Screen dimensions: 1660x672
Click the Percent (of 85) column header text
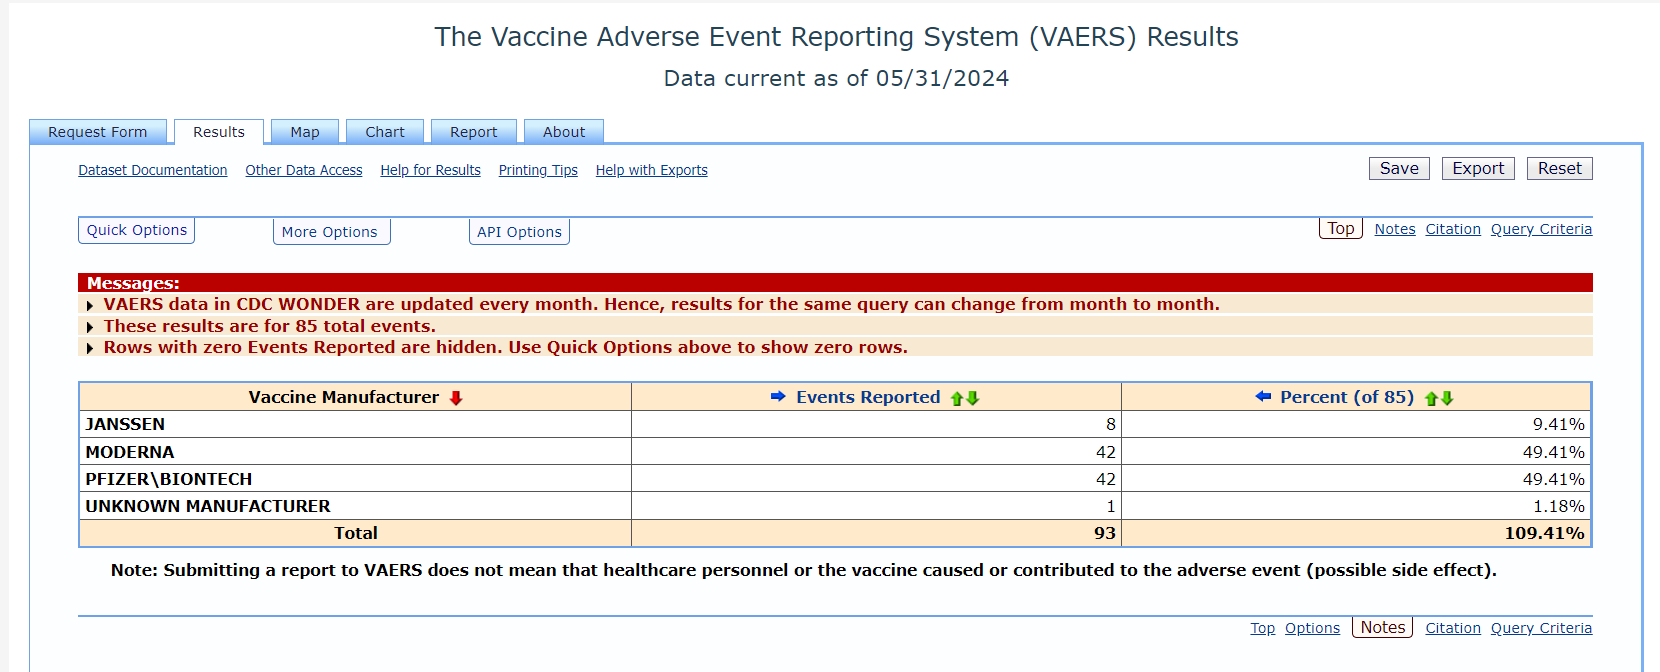(1347, 397)
